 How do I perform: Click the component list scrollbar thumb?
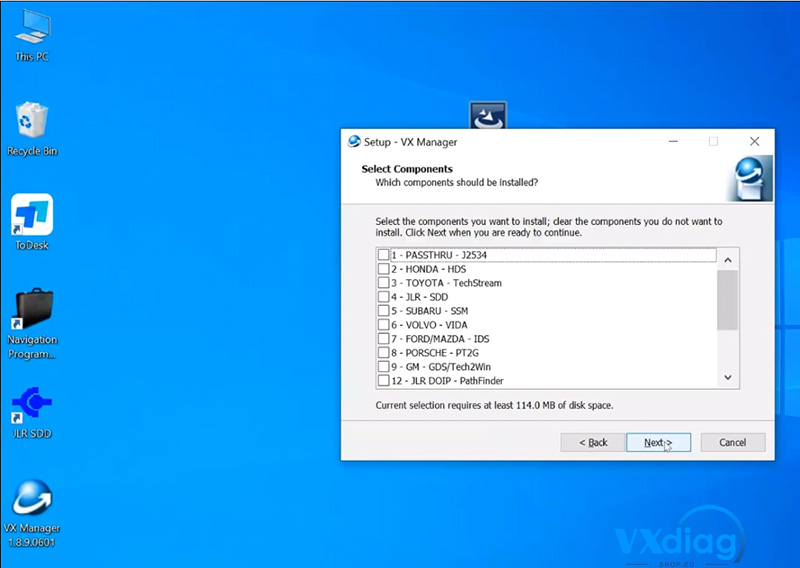728,300
